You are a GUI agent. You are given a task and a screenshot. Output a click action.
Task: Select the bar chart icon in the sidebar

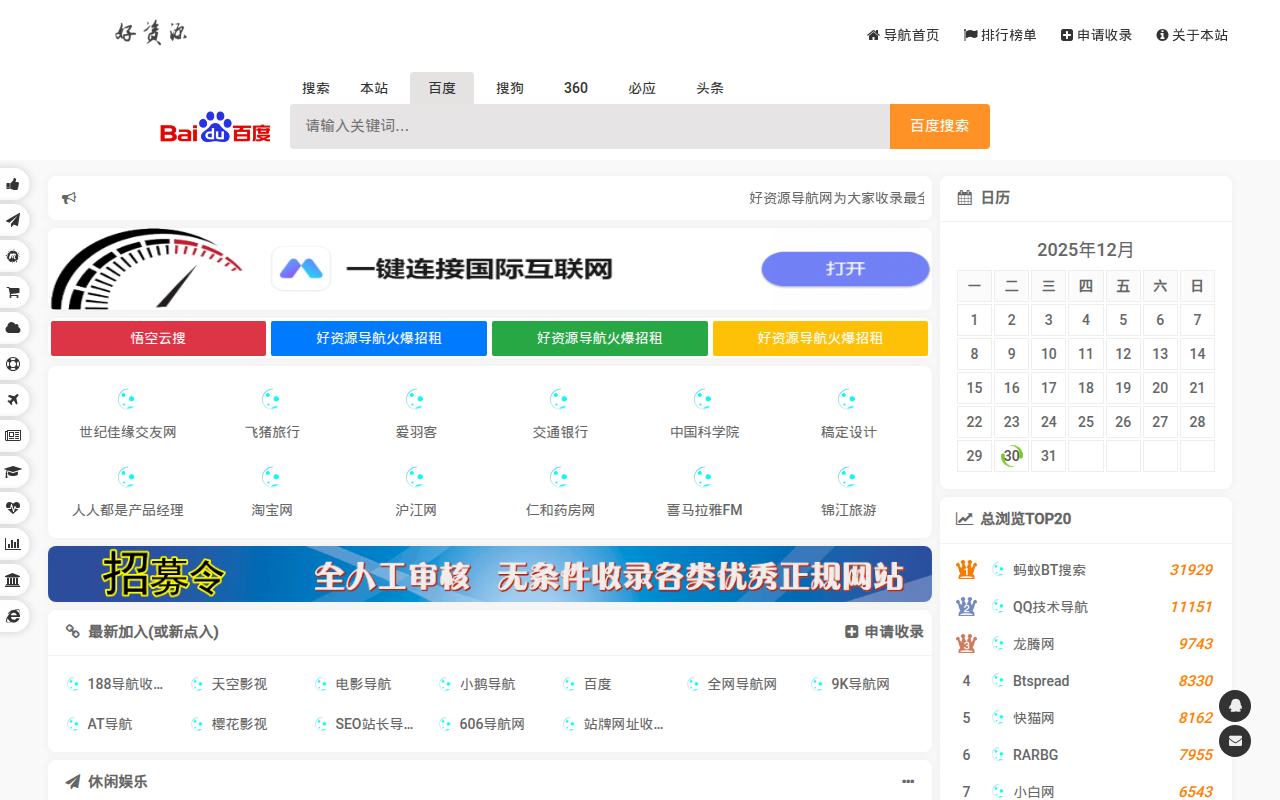point(14,544)
